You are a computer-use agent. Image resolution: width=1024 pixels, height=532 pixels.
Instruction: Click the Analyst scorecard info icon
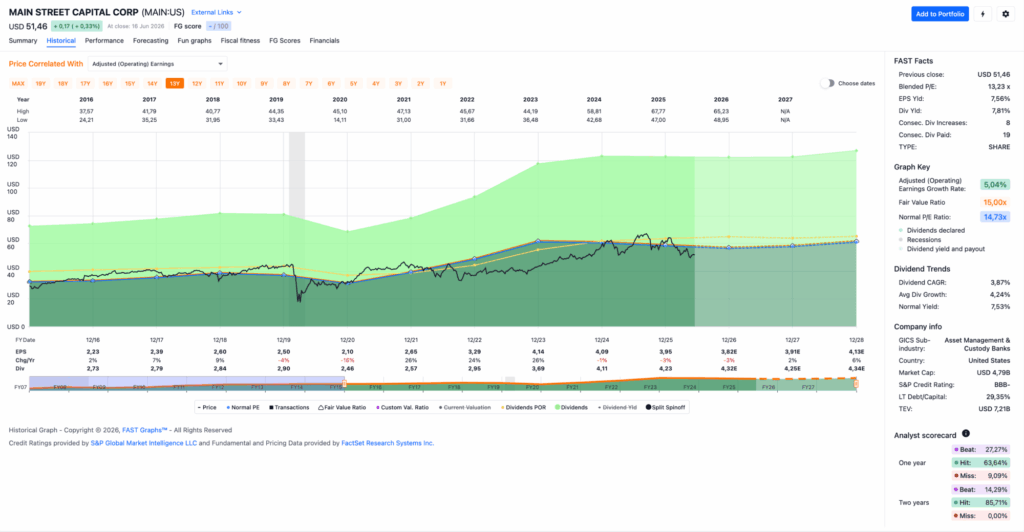click(965, 433)
